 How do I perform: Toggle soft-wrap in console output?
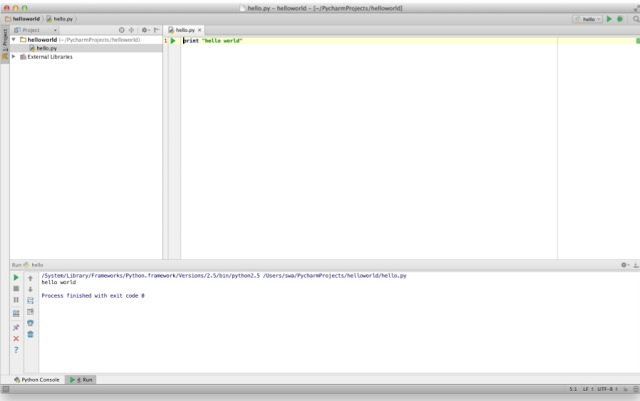pos(30,301)
